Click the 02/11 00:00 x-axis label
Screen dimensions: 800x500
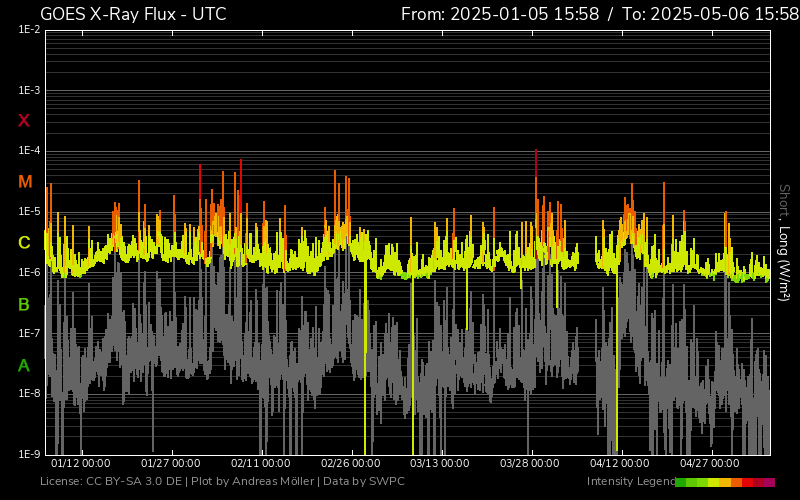click(x=261, y=463)
